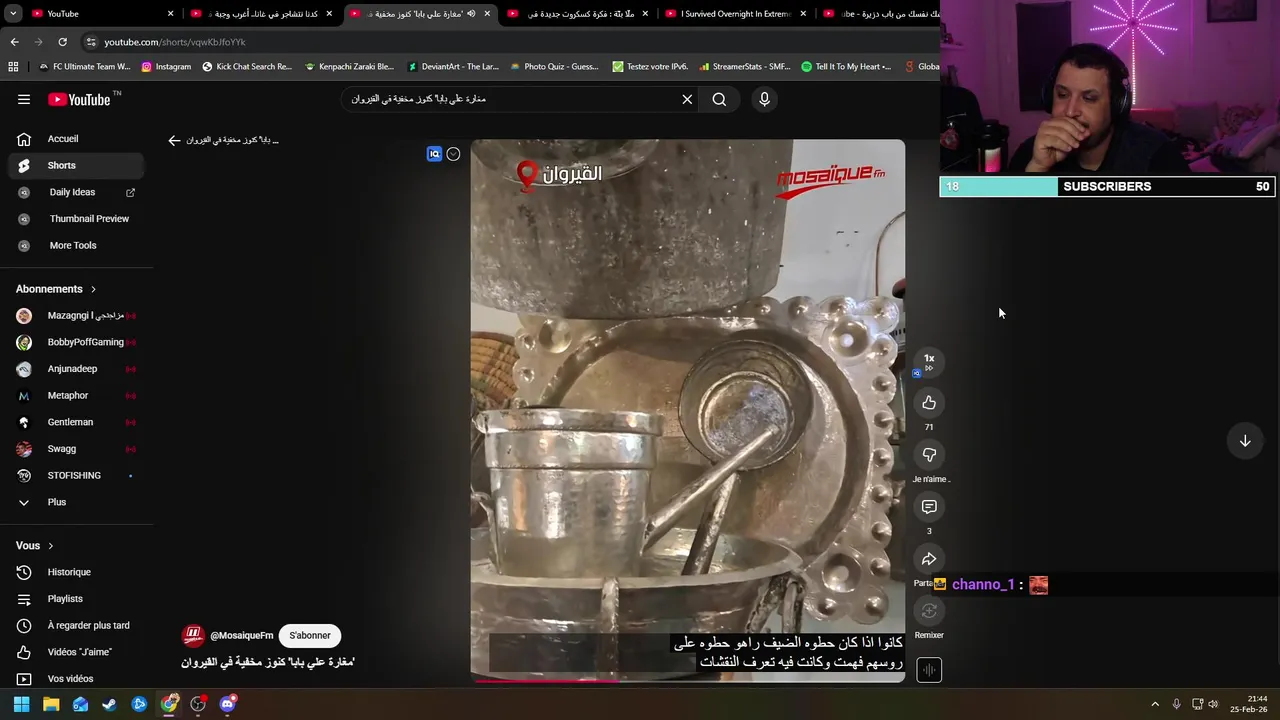Open the BobbyPoffGaming subscription channel

pos(77,342)
